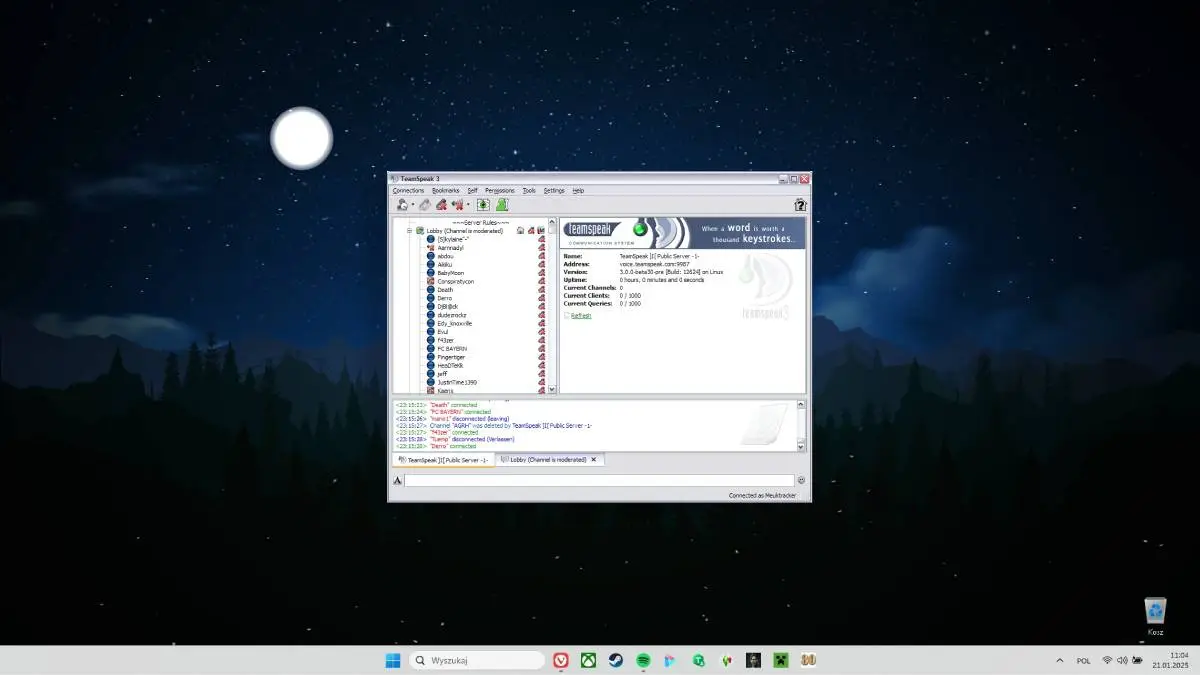
Task: Click the text formatting A icon
Action: 396,480
